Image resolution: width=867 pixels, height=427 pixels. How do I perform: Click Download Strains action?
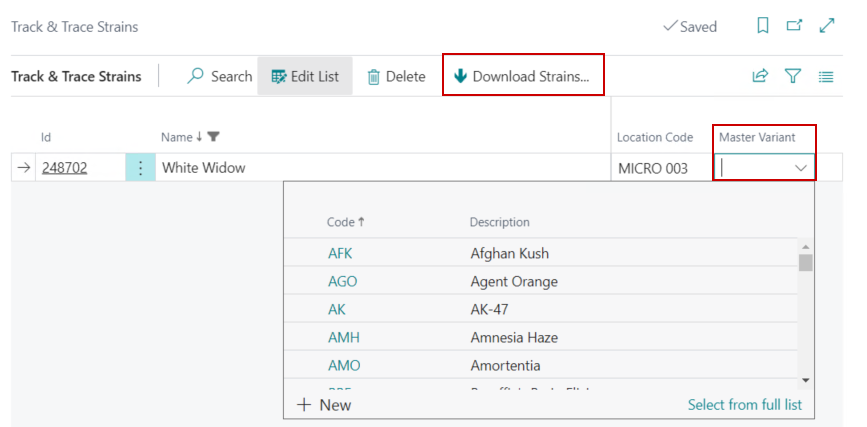(x=522, y=76)
